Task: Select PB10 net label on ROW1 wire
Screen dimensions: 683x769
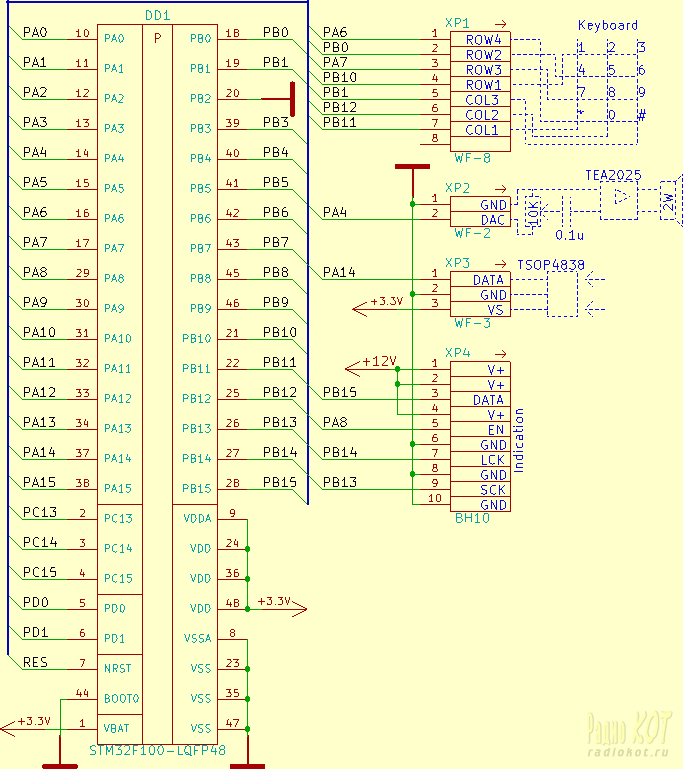Action: (x=339, y=77)
